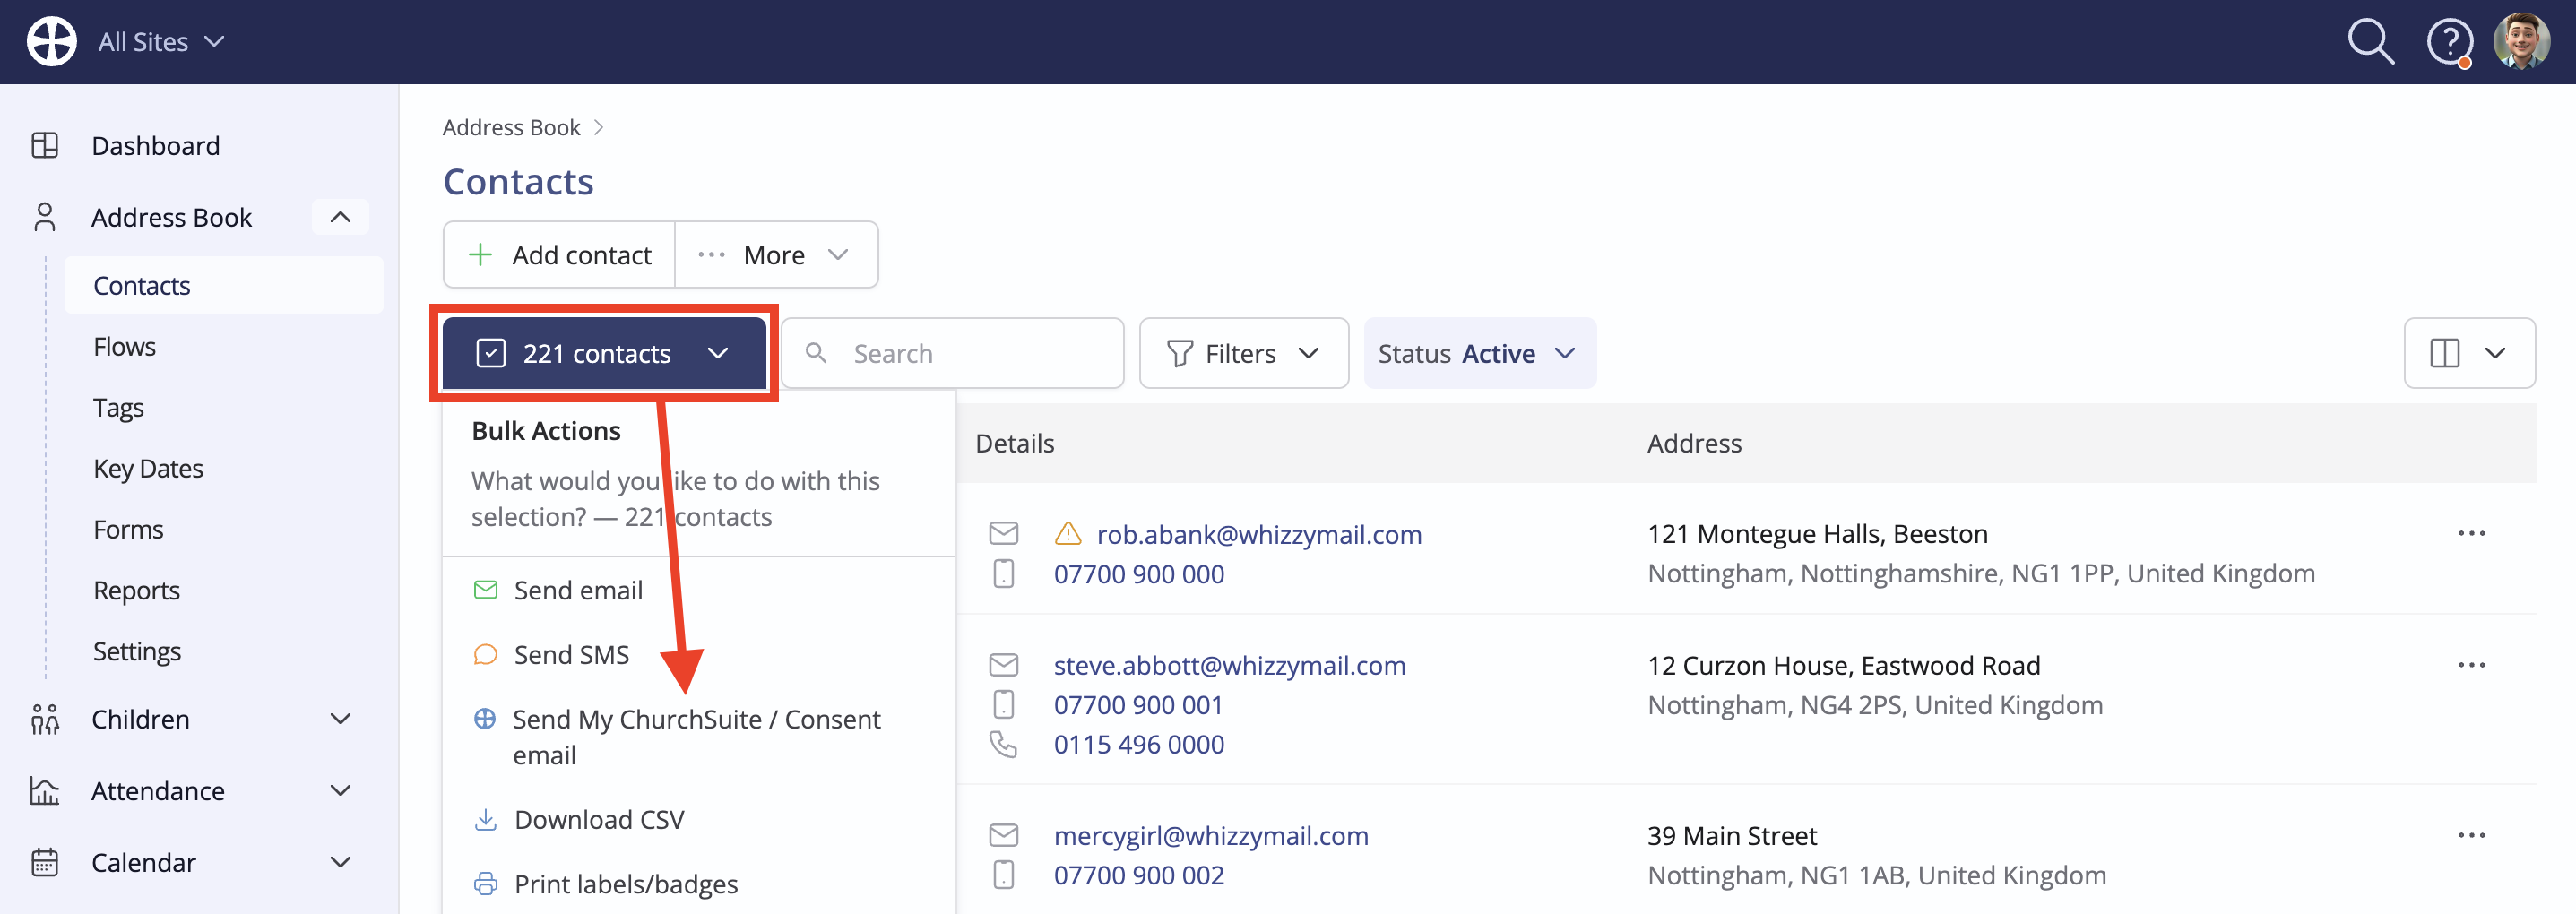The height and width of the screenshot is (914, 2576).
Task: Choose Send SMS bulk action
Action: click(699, 655)
